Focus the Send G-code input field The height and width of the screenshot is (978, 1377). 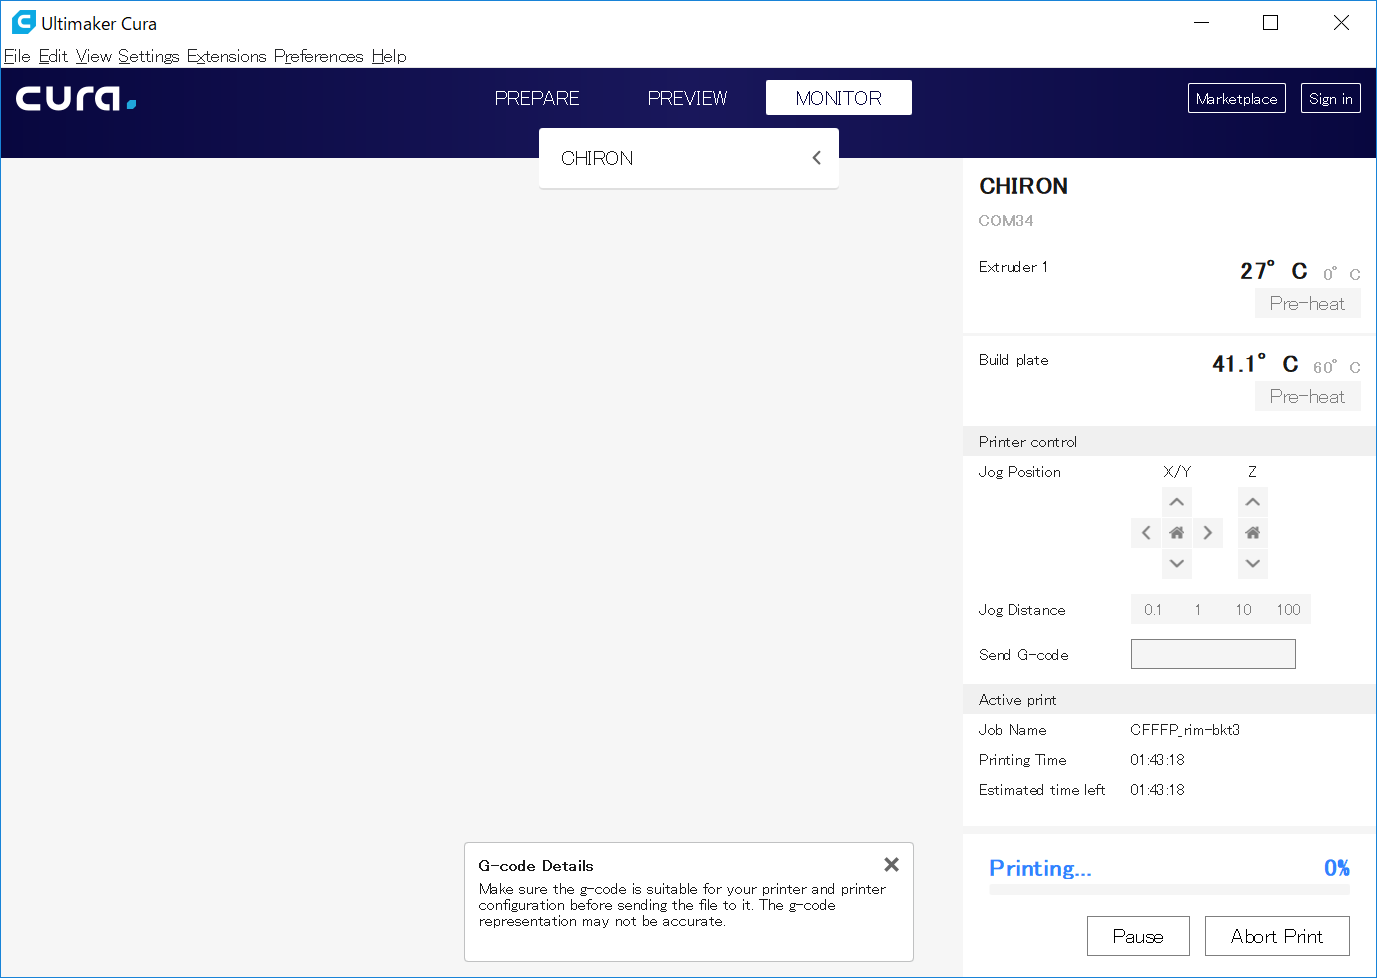tap(1213, 654)
